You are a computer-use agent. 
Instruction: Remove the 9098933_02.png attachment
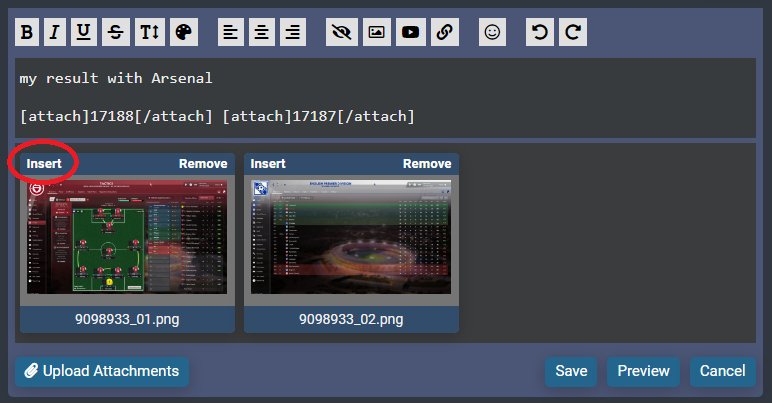pos(427,164)
